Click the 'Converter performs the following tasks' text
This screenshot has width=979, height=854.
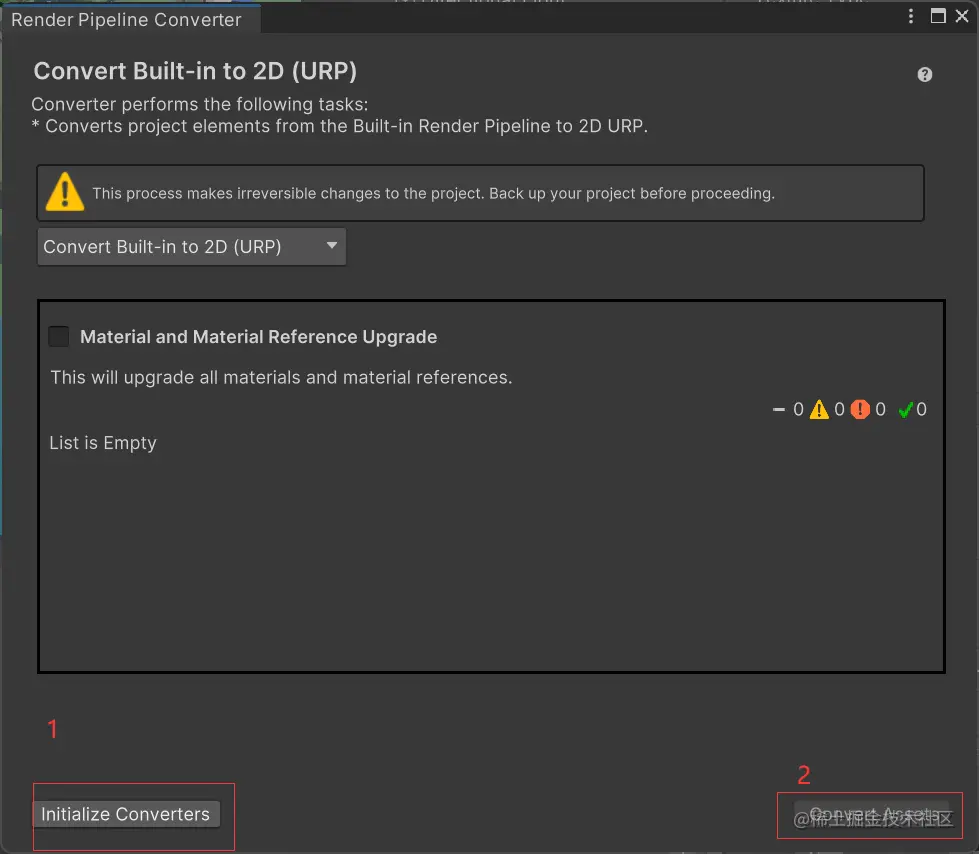200,104
